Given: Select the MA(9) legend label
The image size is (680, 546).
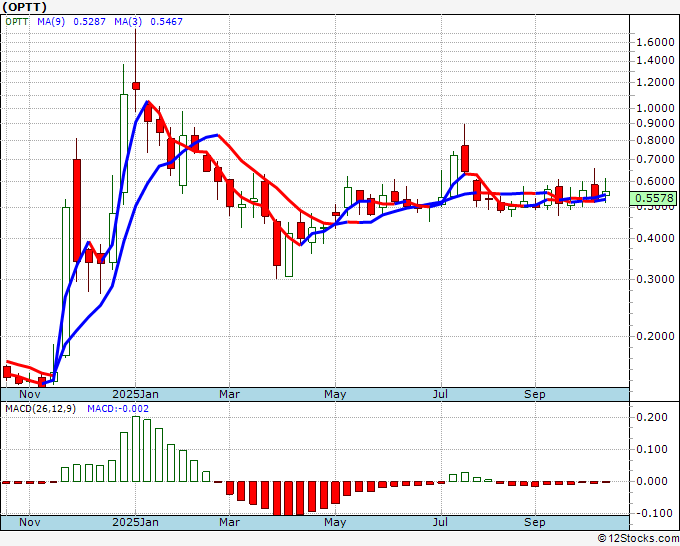Looking at the screenshot, I should (51, 21).
